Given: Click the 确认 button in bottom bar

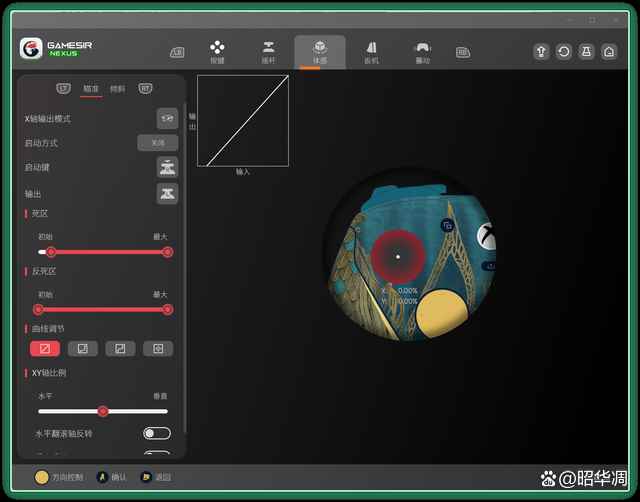Looking at the screenshot, I should coord(112,477).
